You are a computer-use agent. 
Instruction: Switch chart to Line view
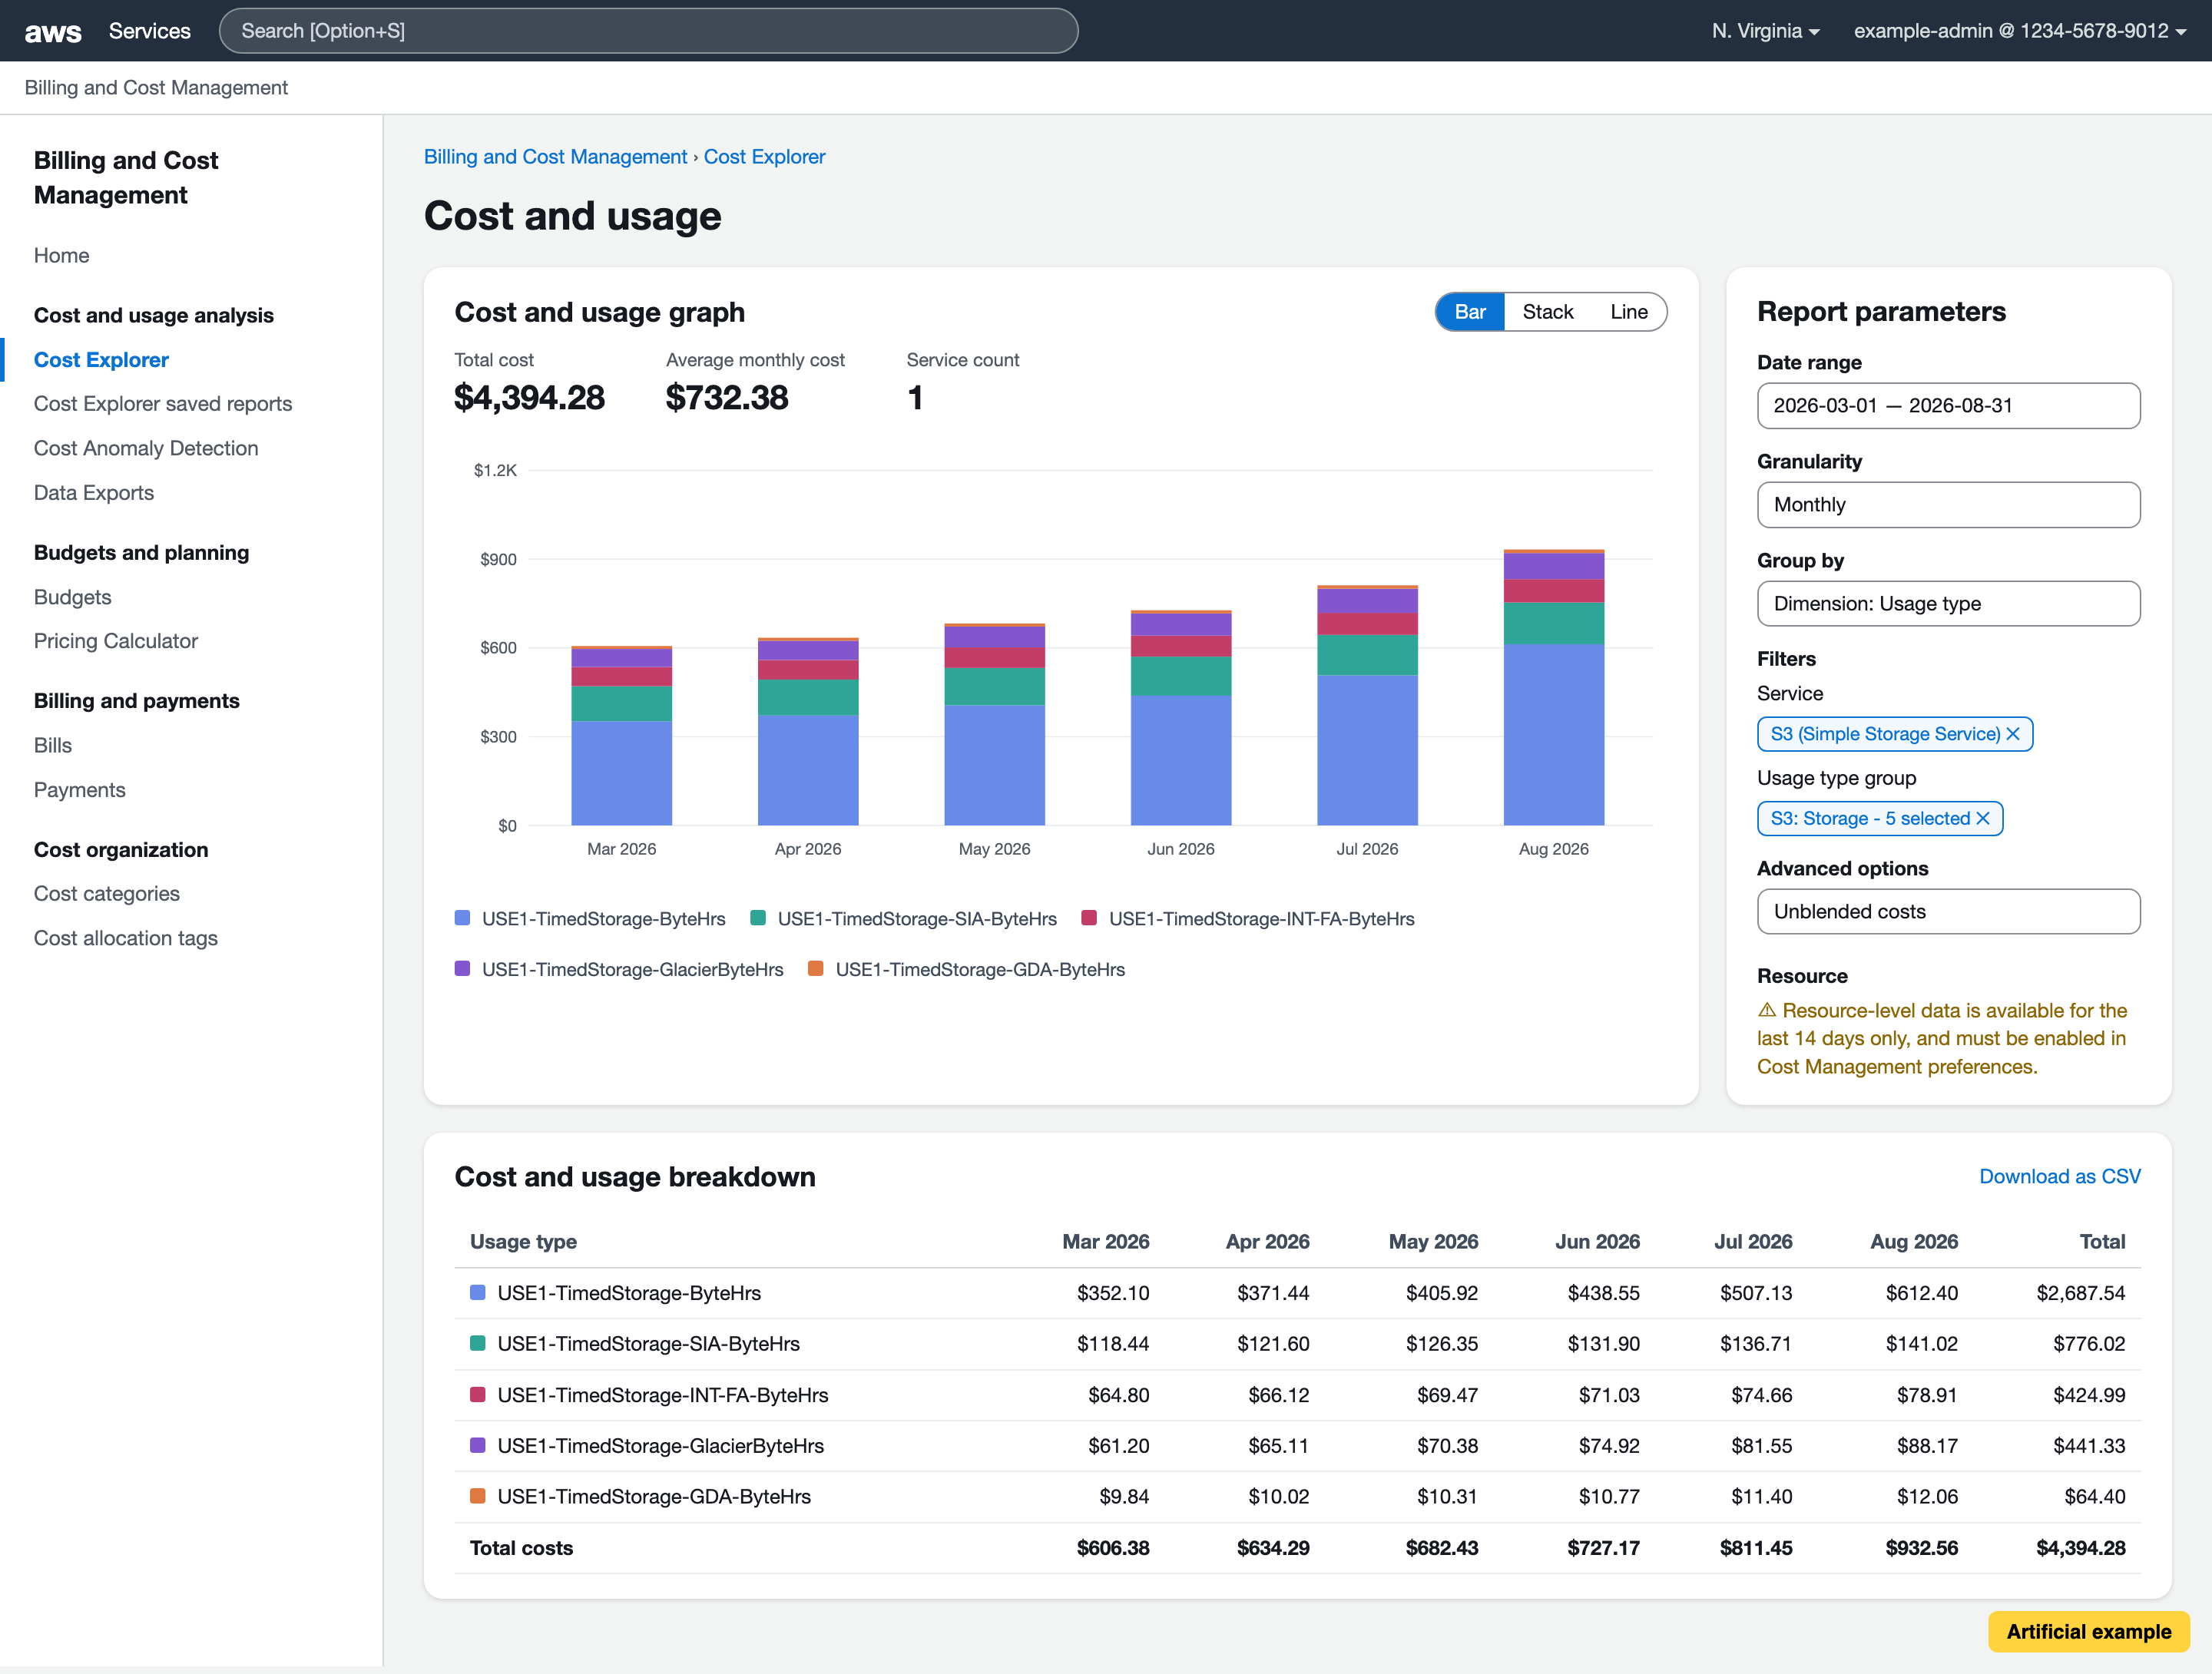pyautogui.click(x=1629, y=312)
